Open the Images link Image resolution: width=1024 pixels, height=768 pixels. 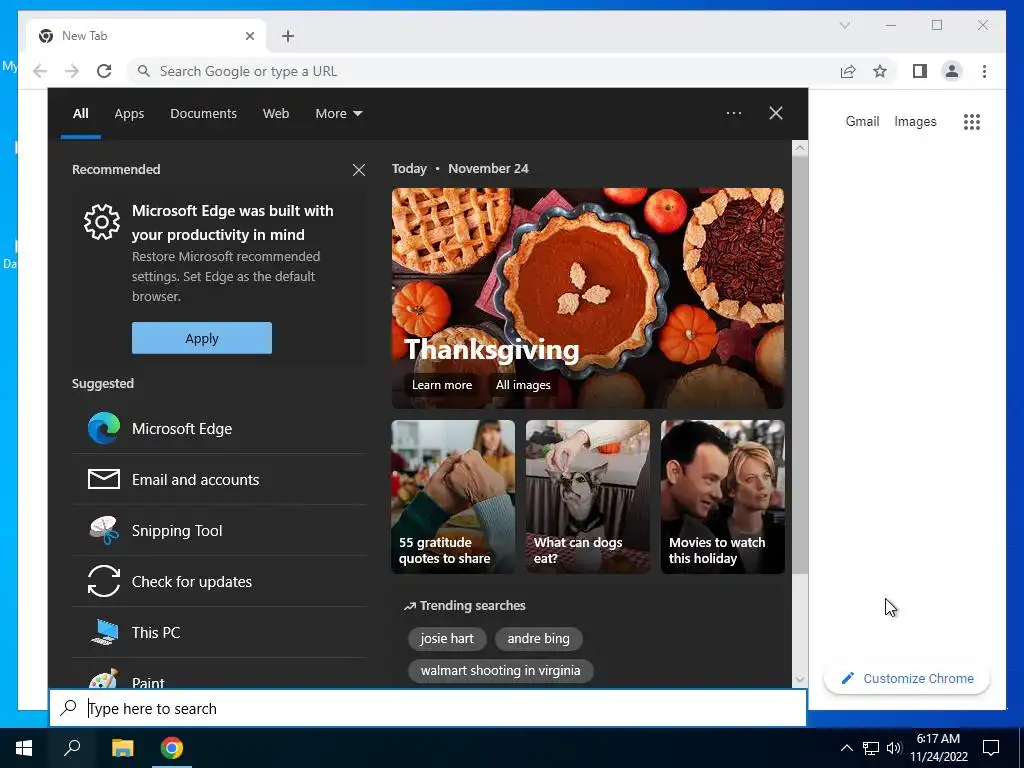pos(915,121)
